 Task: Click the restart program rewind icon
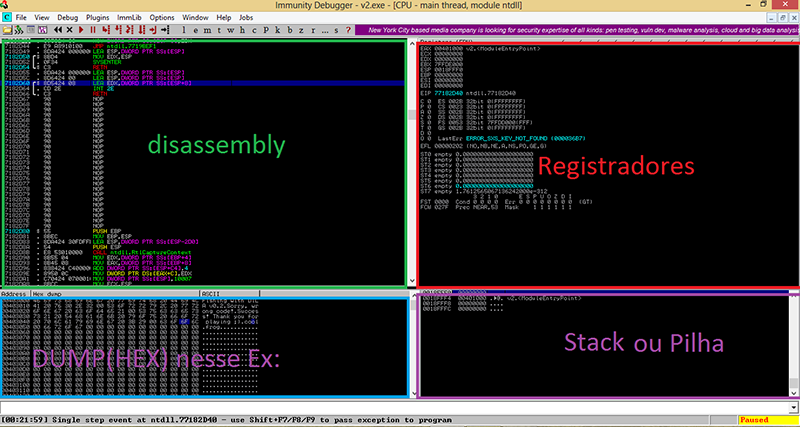click(58, 30)
